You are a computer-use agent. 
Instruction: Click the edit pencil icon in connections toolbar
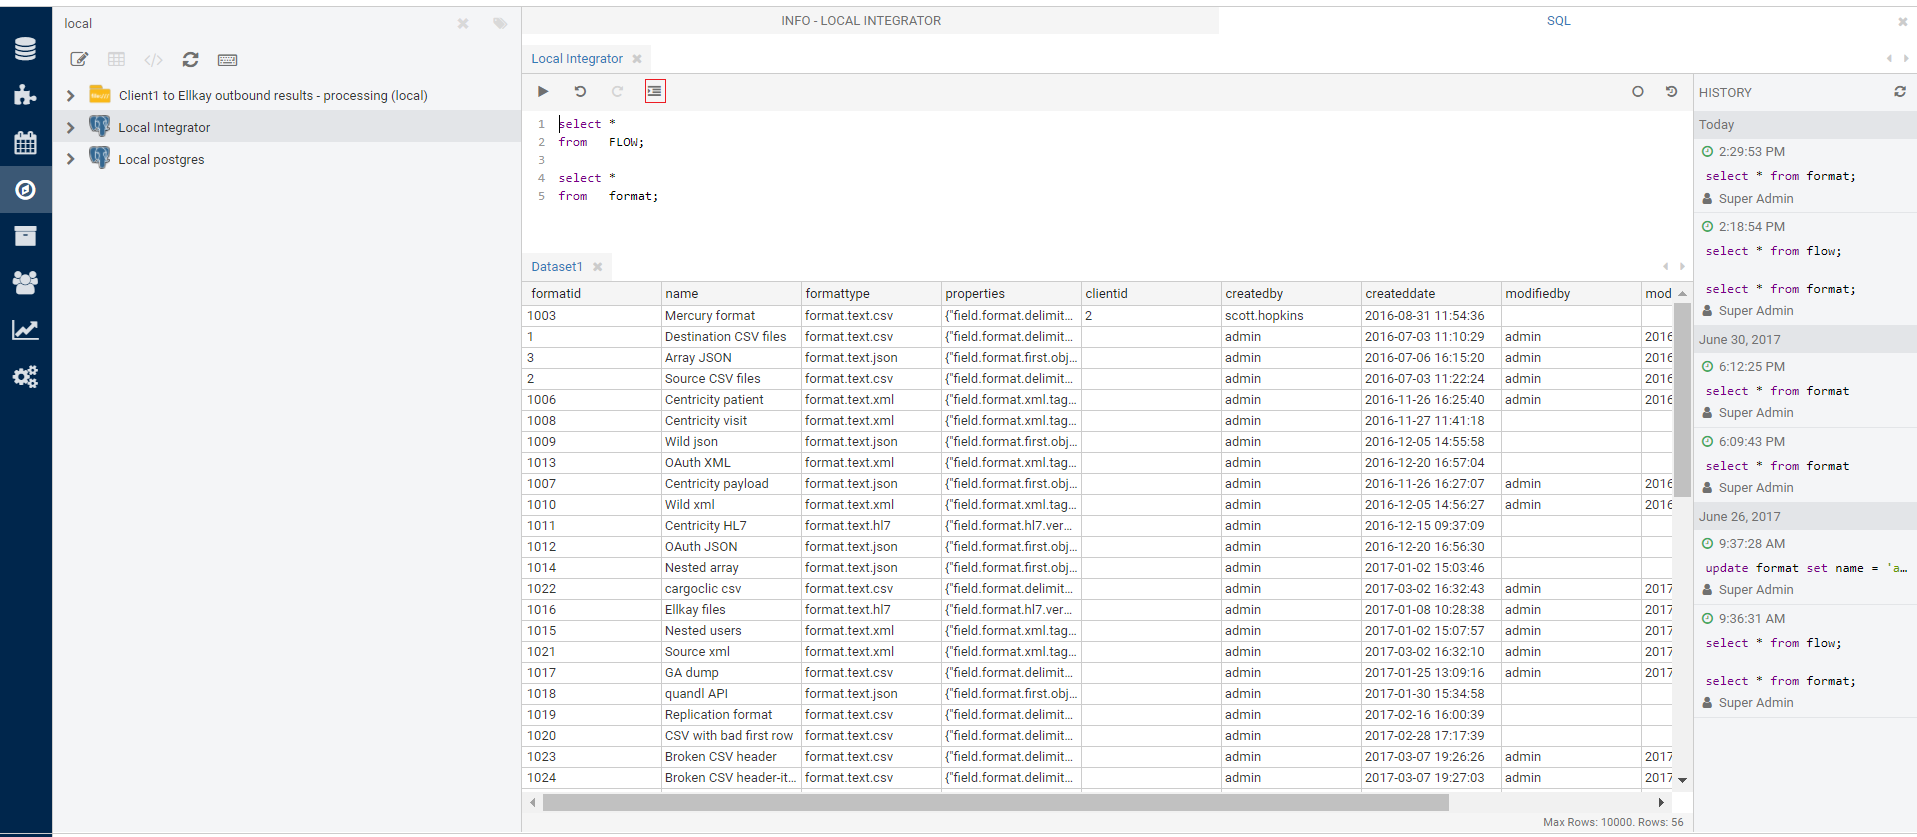click(79, 60)
